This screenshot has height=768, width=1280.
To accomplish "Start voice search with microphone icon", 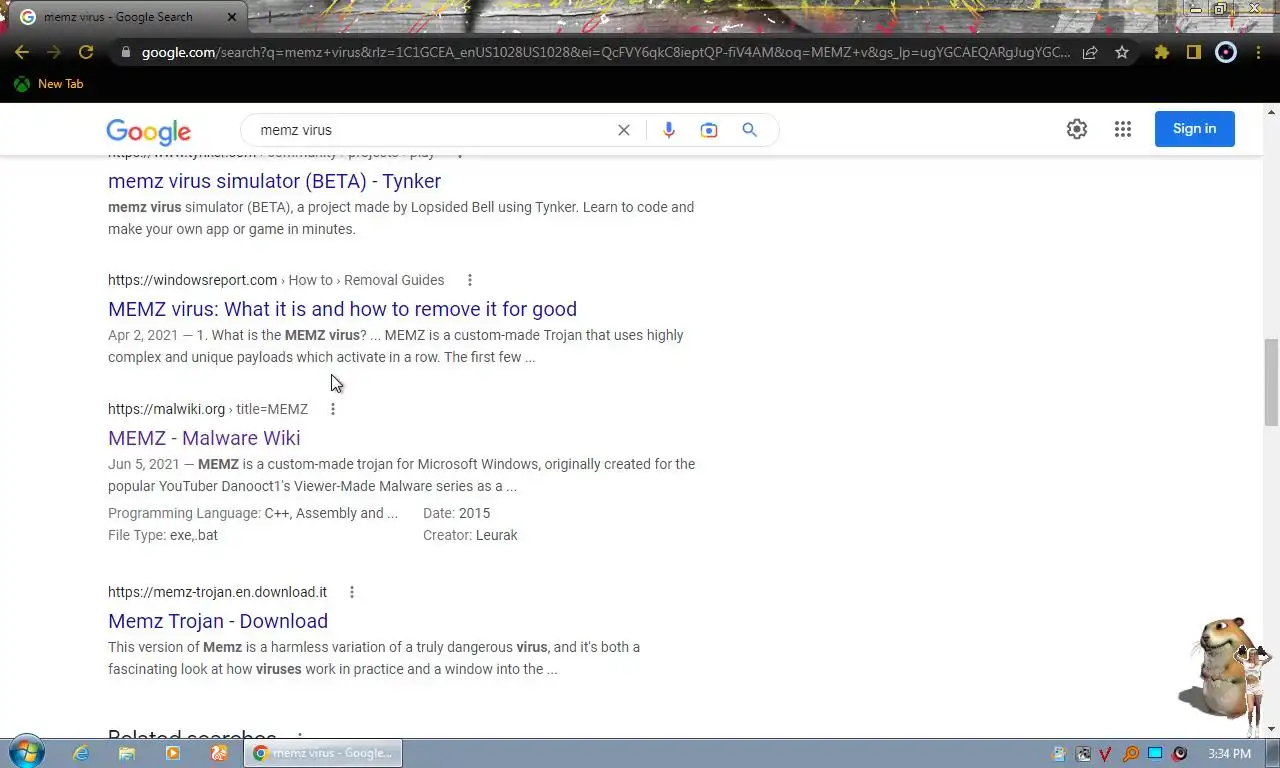I will pos(669,130).
